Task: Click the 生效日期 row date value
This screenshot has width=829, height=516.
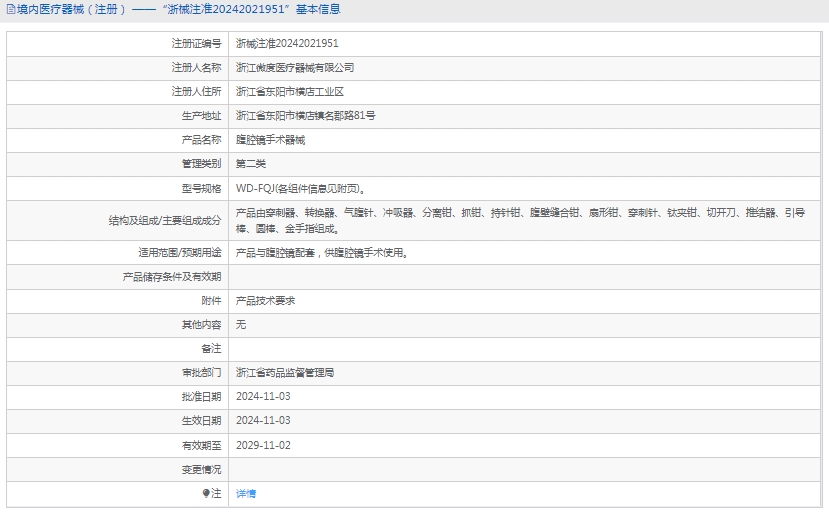Action: [x=263, y=421]
